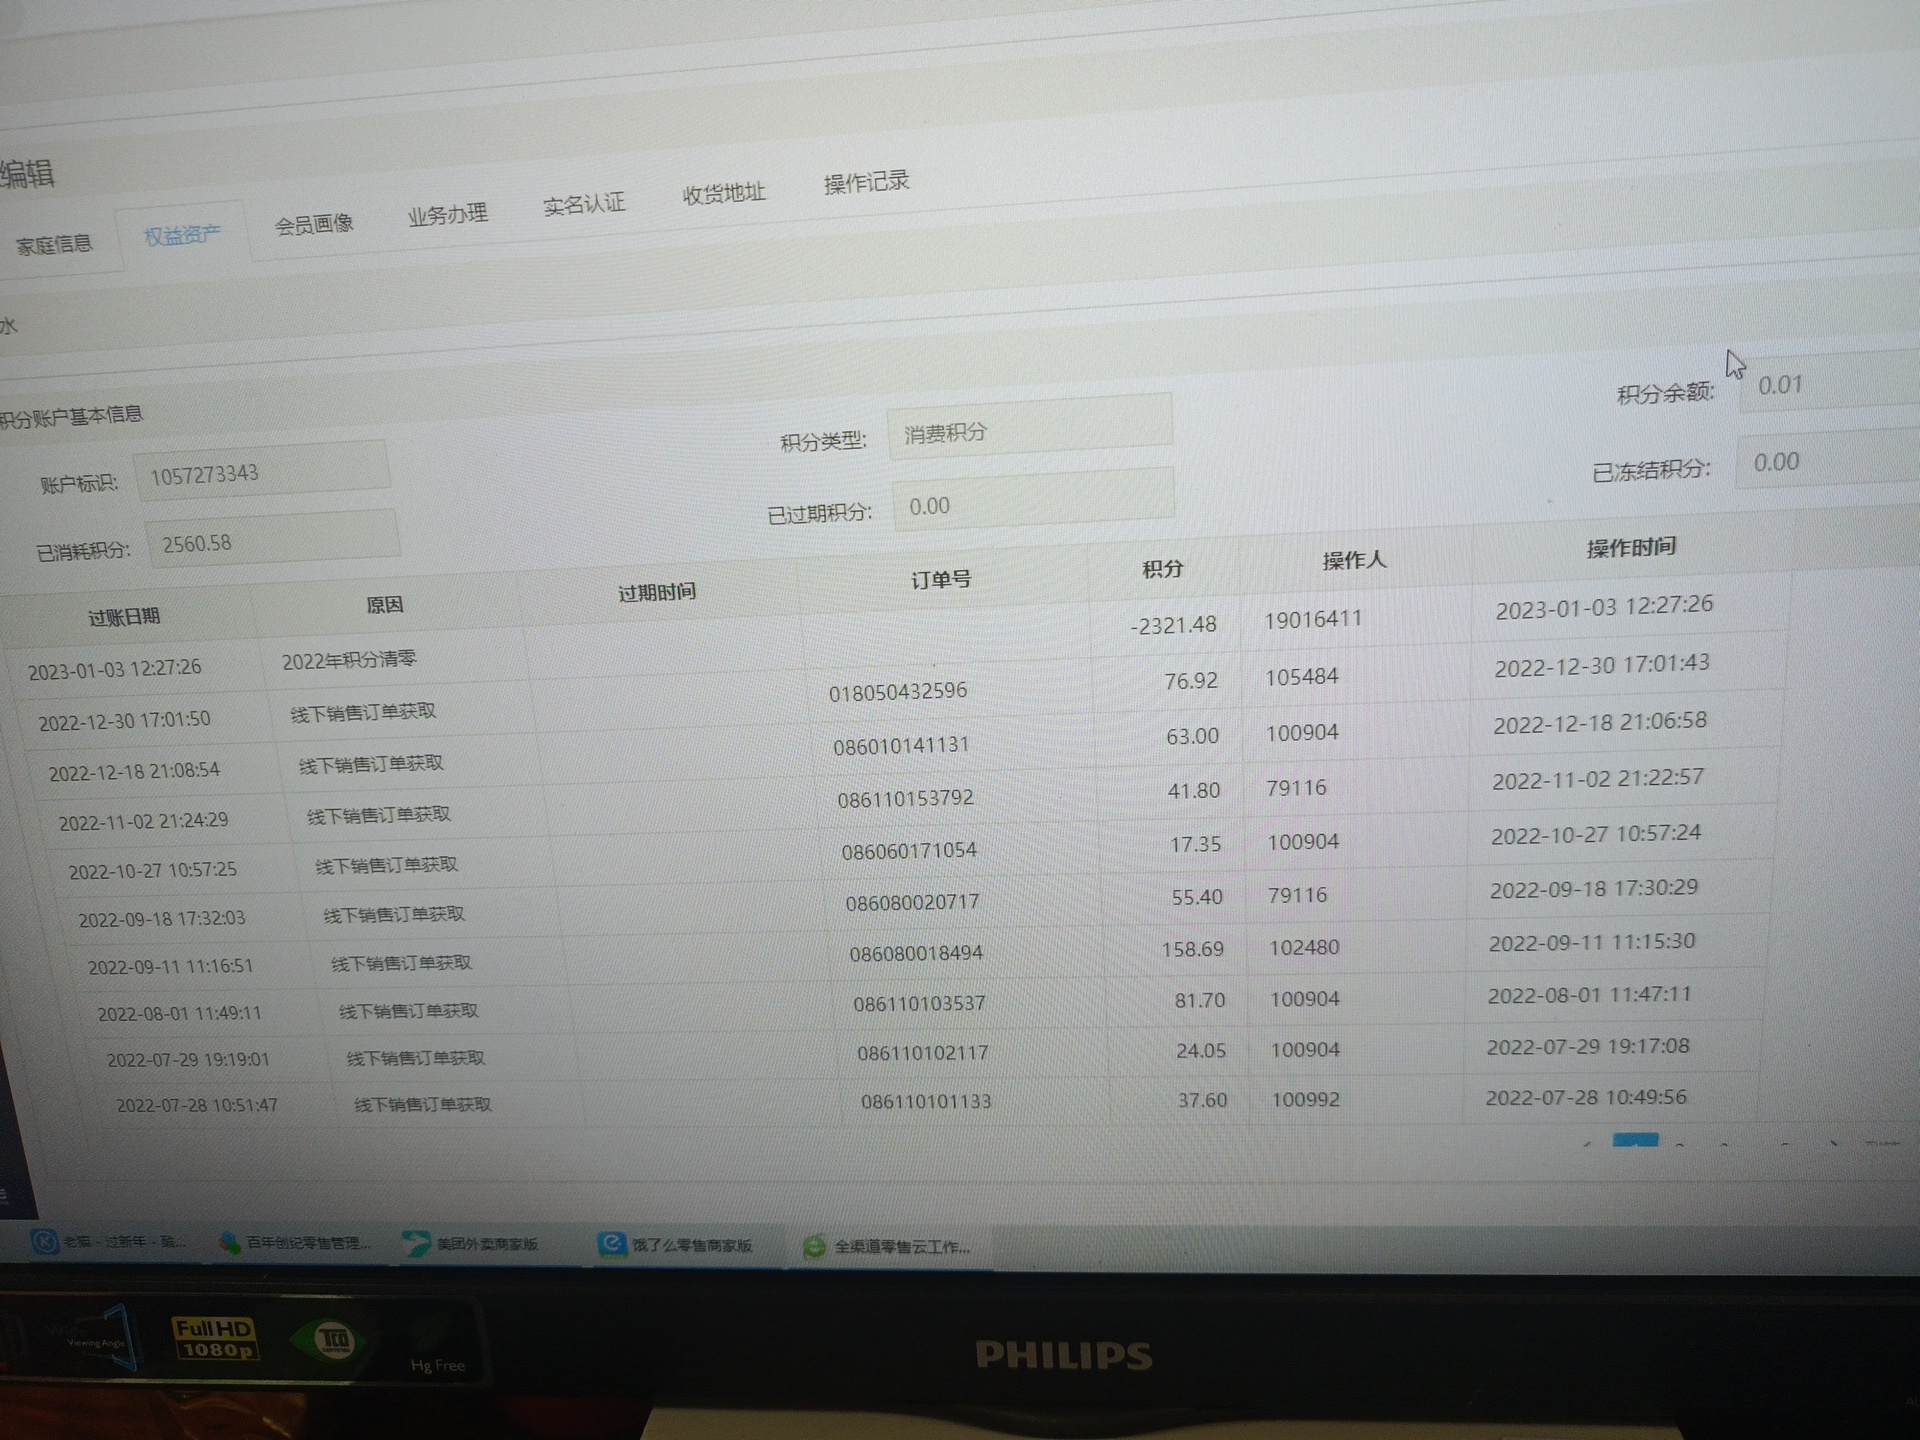Open 百年创纪零售管理 from the taskbar

pos(296,1243)
